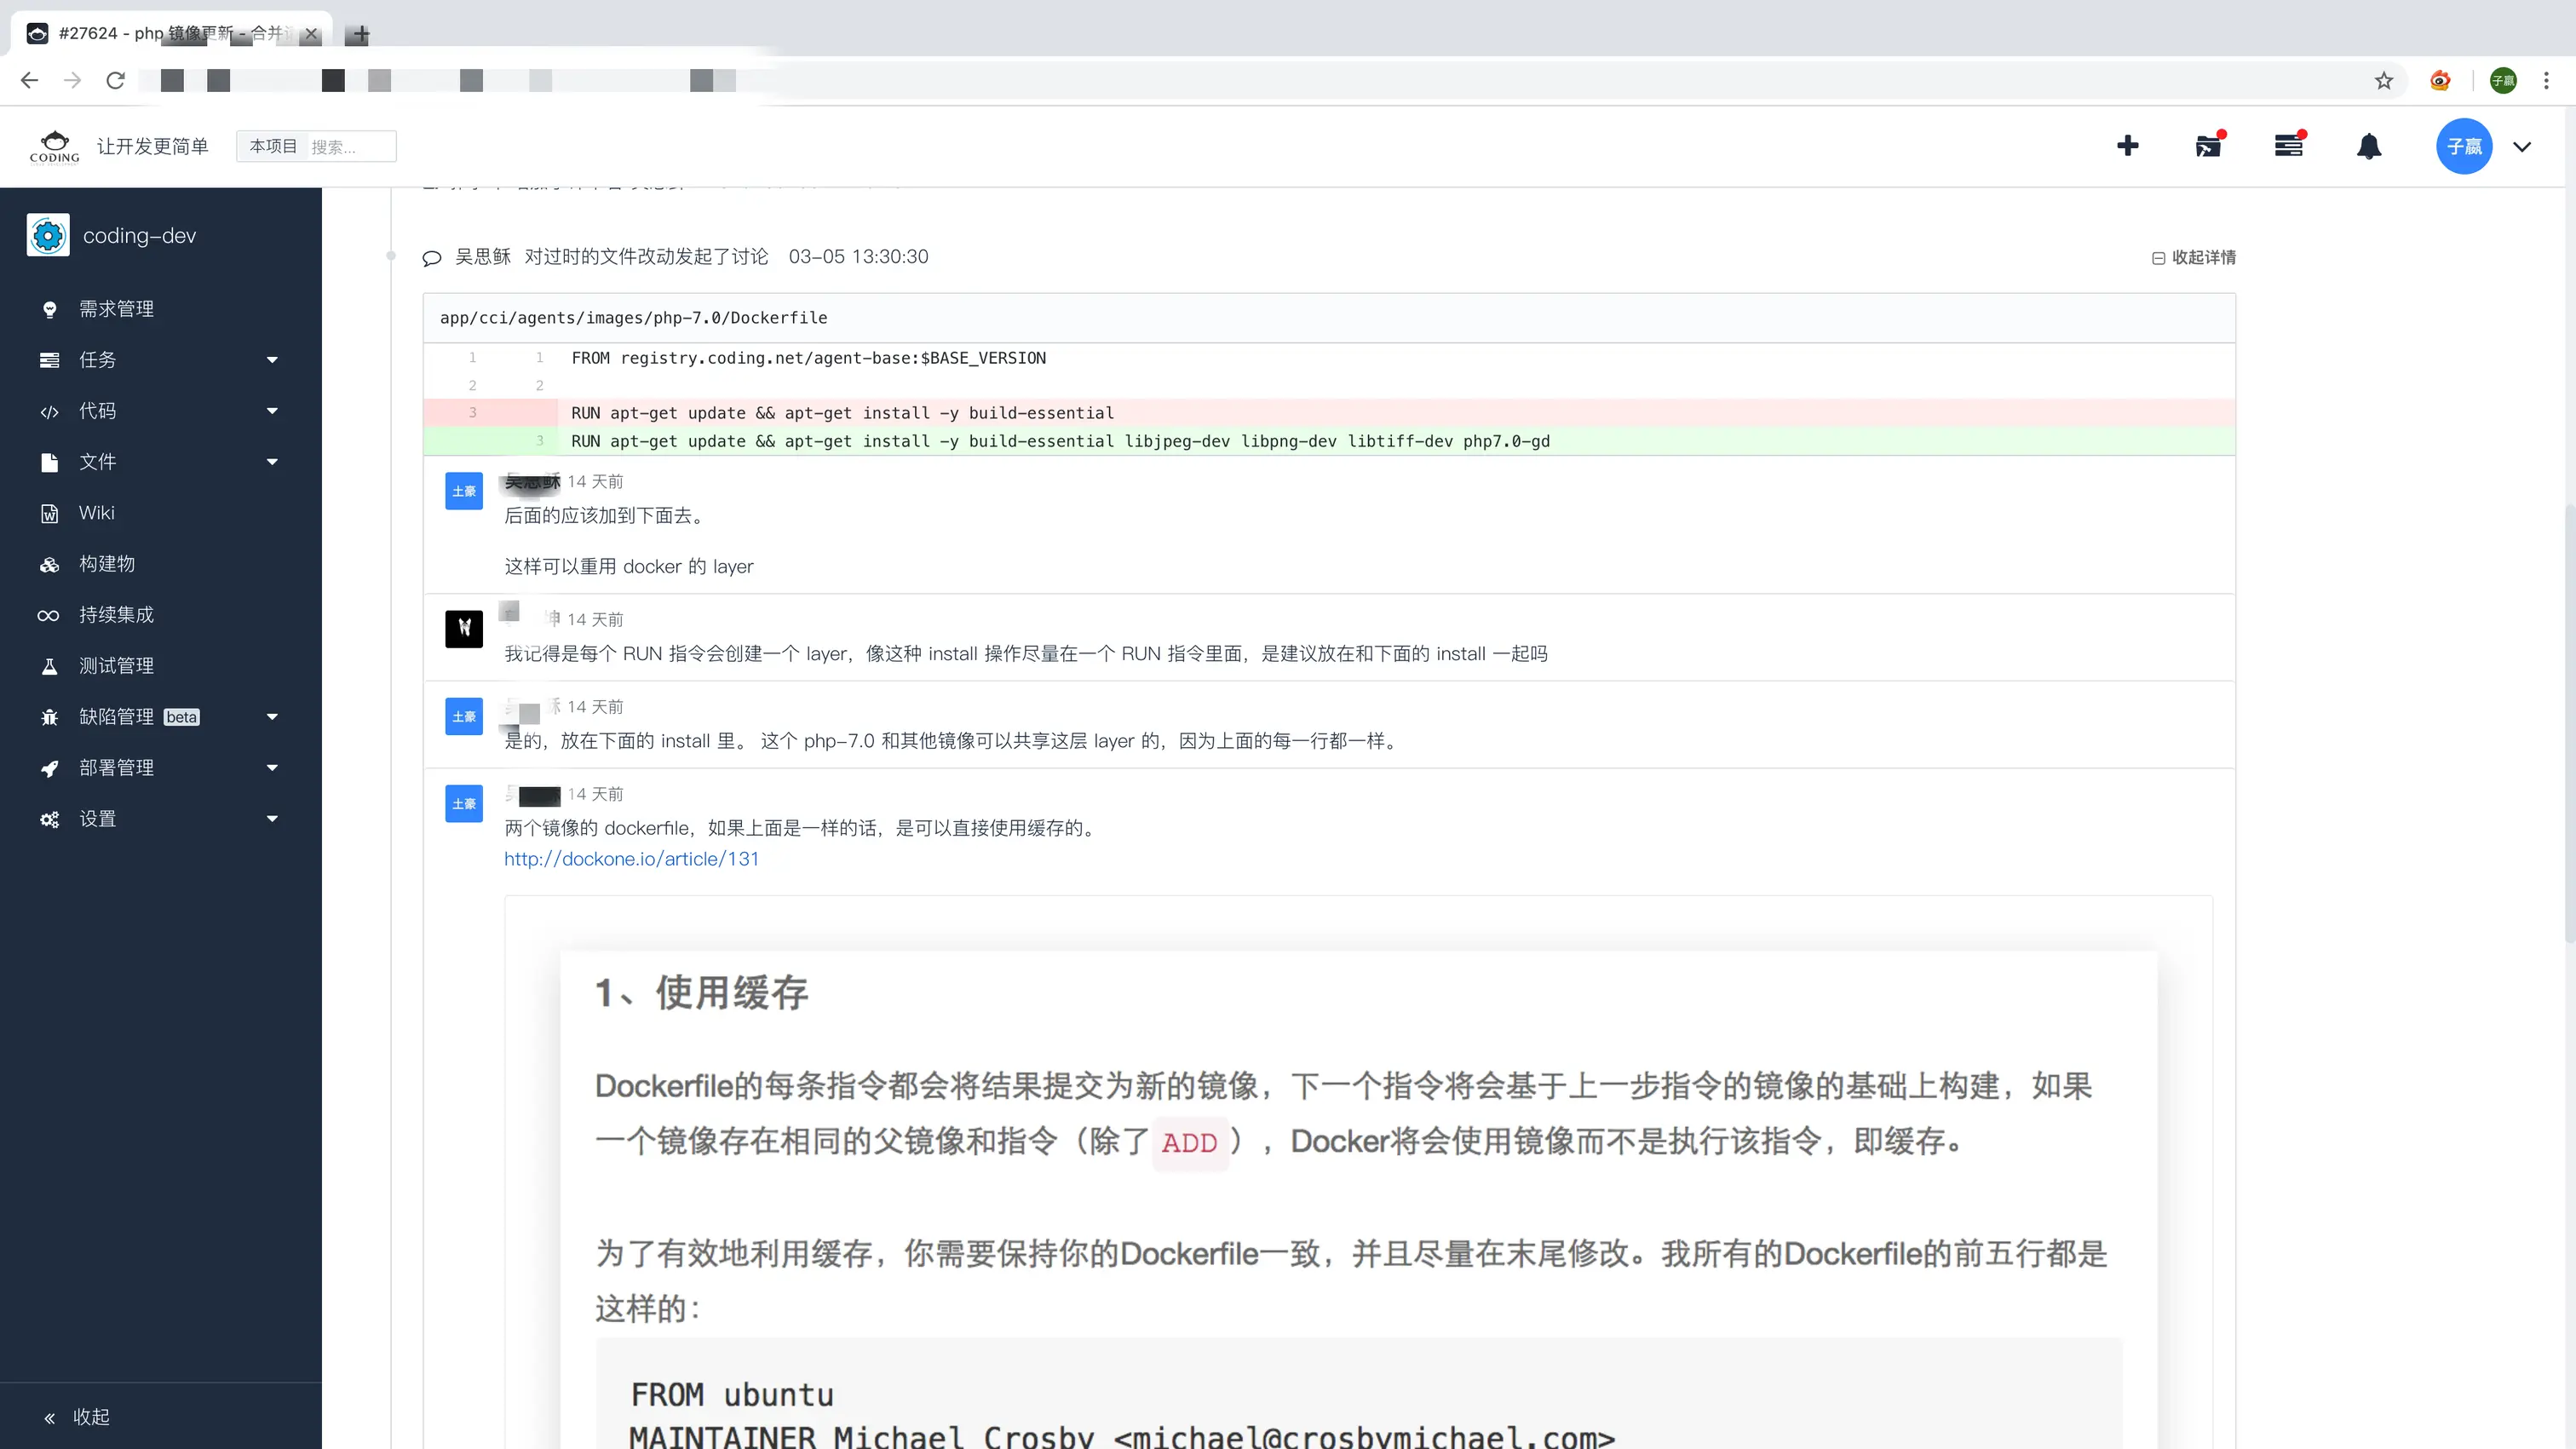Expand the 任务 submenu arrow
This screenshot has height=1449, width=2576.
[x=272, y=360]
